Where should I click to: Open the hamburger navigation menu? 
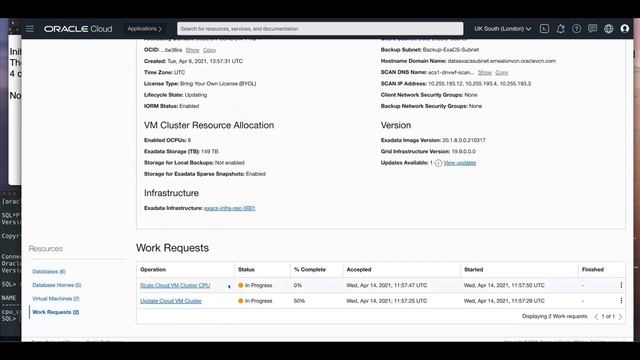tap(30, 29)
